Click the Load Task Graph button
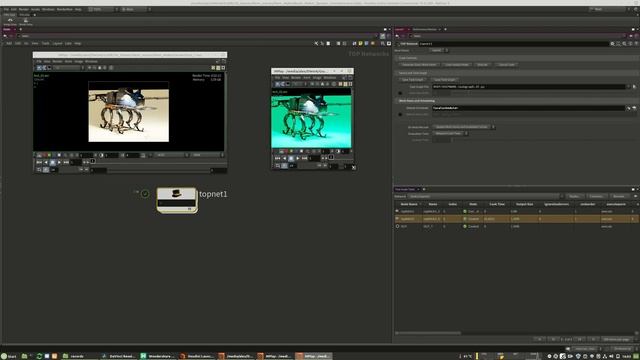The width and height of the screenshot is (640, 360). (x=444, y=79)
